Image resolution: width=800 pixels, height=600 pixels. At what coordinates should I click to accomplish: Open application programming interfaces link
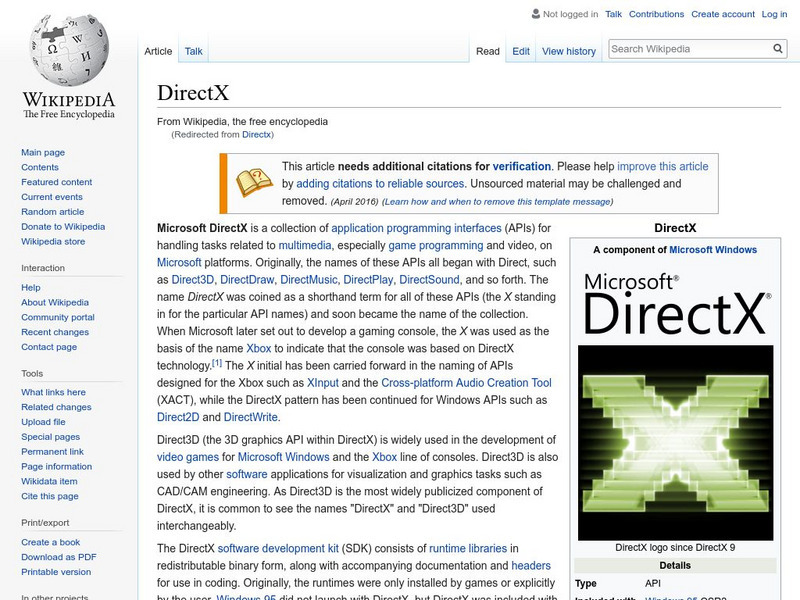pos(416,228)
